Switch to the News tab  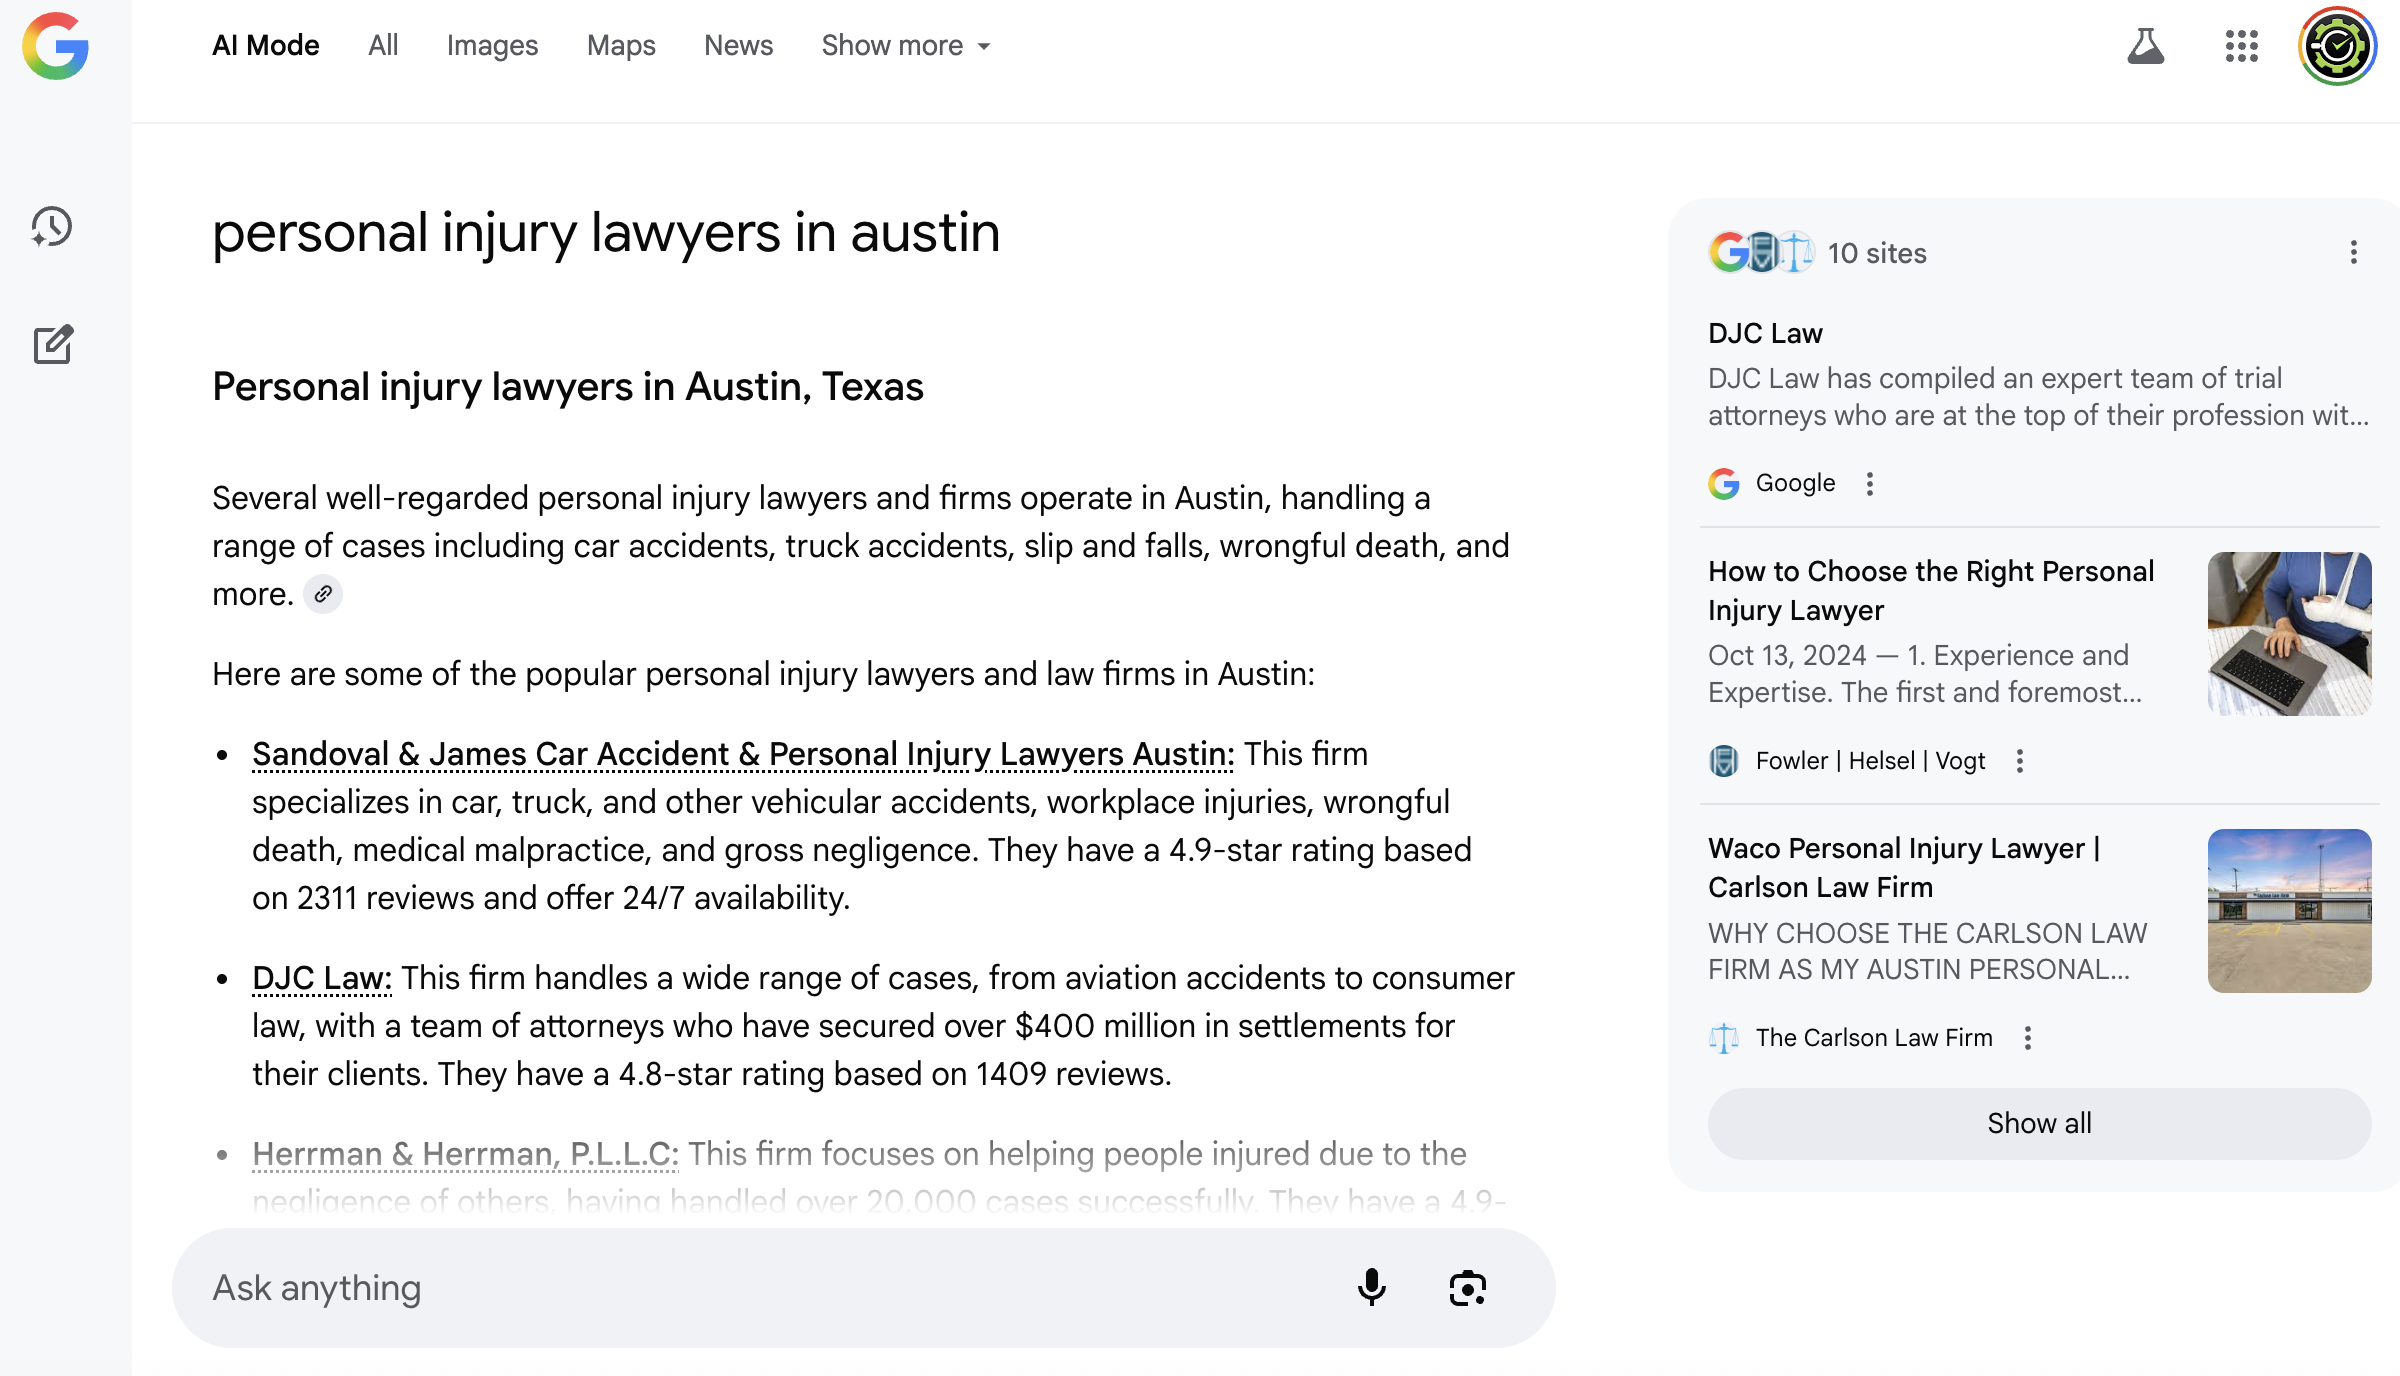click(738, 46)
